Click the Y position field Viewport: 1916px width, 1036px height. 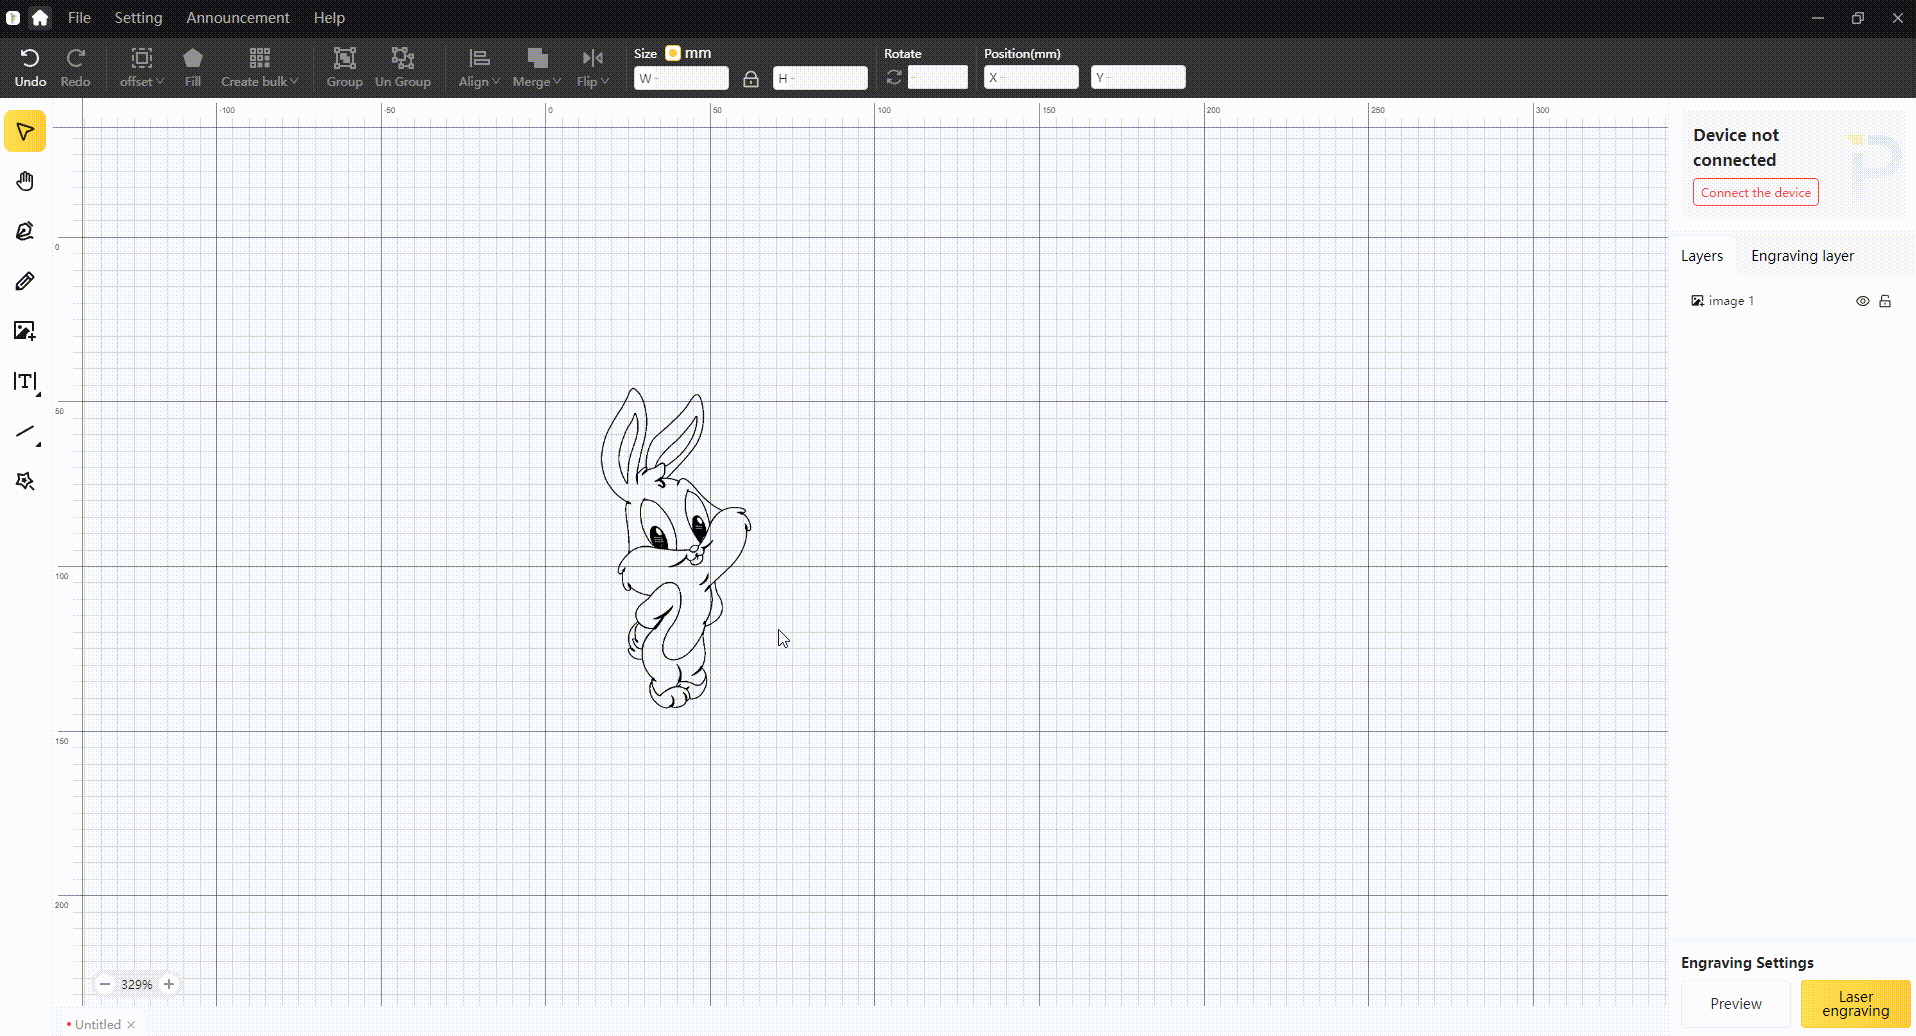click(x=1138, y=77)
